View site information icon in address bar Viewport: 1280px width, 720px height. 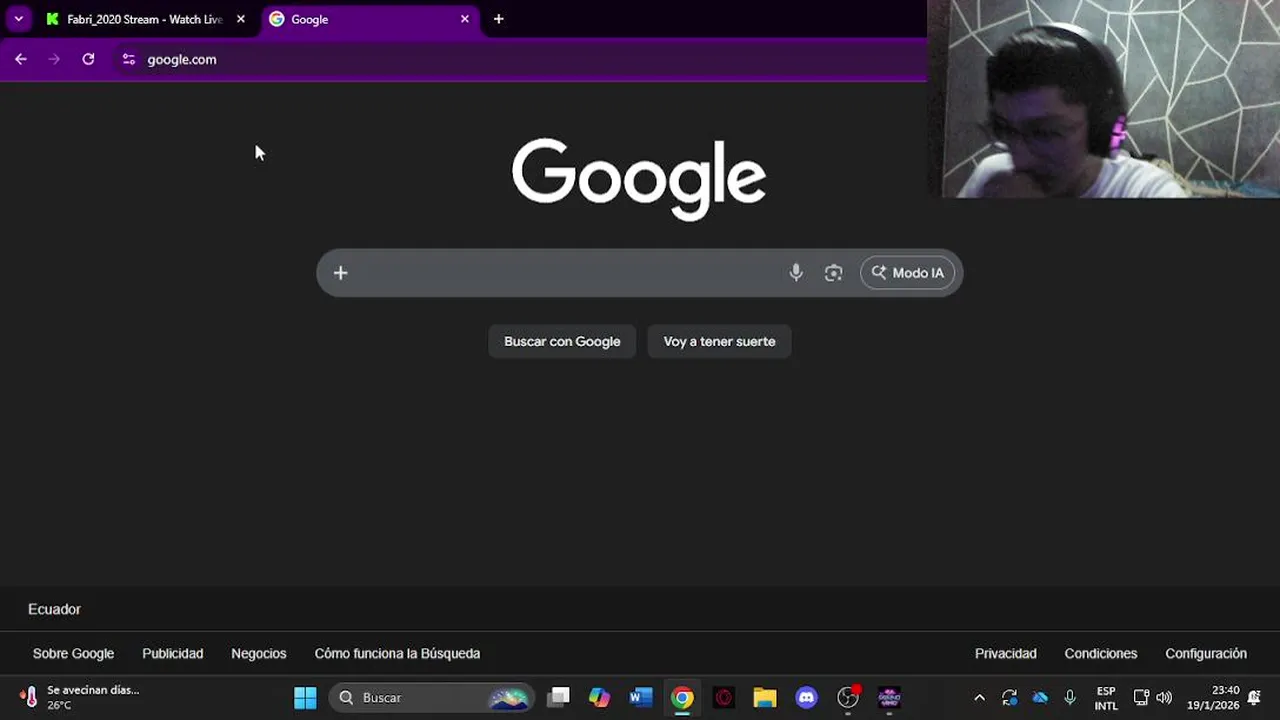tap(128, 59)
